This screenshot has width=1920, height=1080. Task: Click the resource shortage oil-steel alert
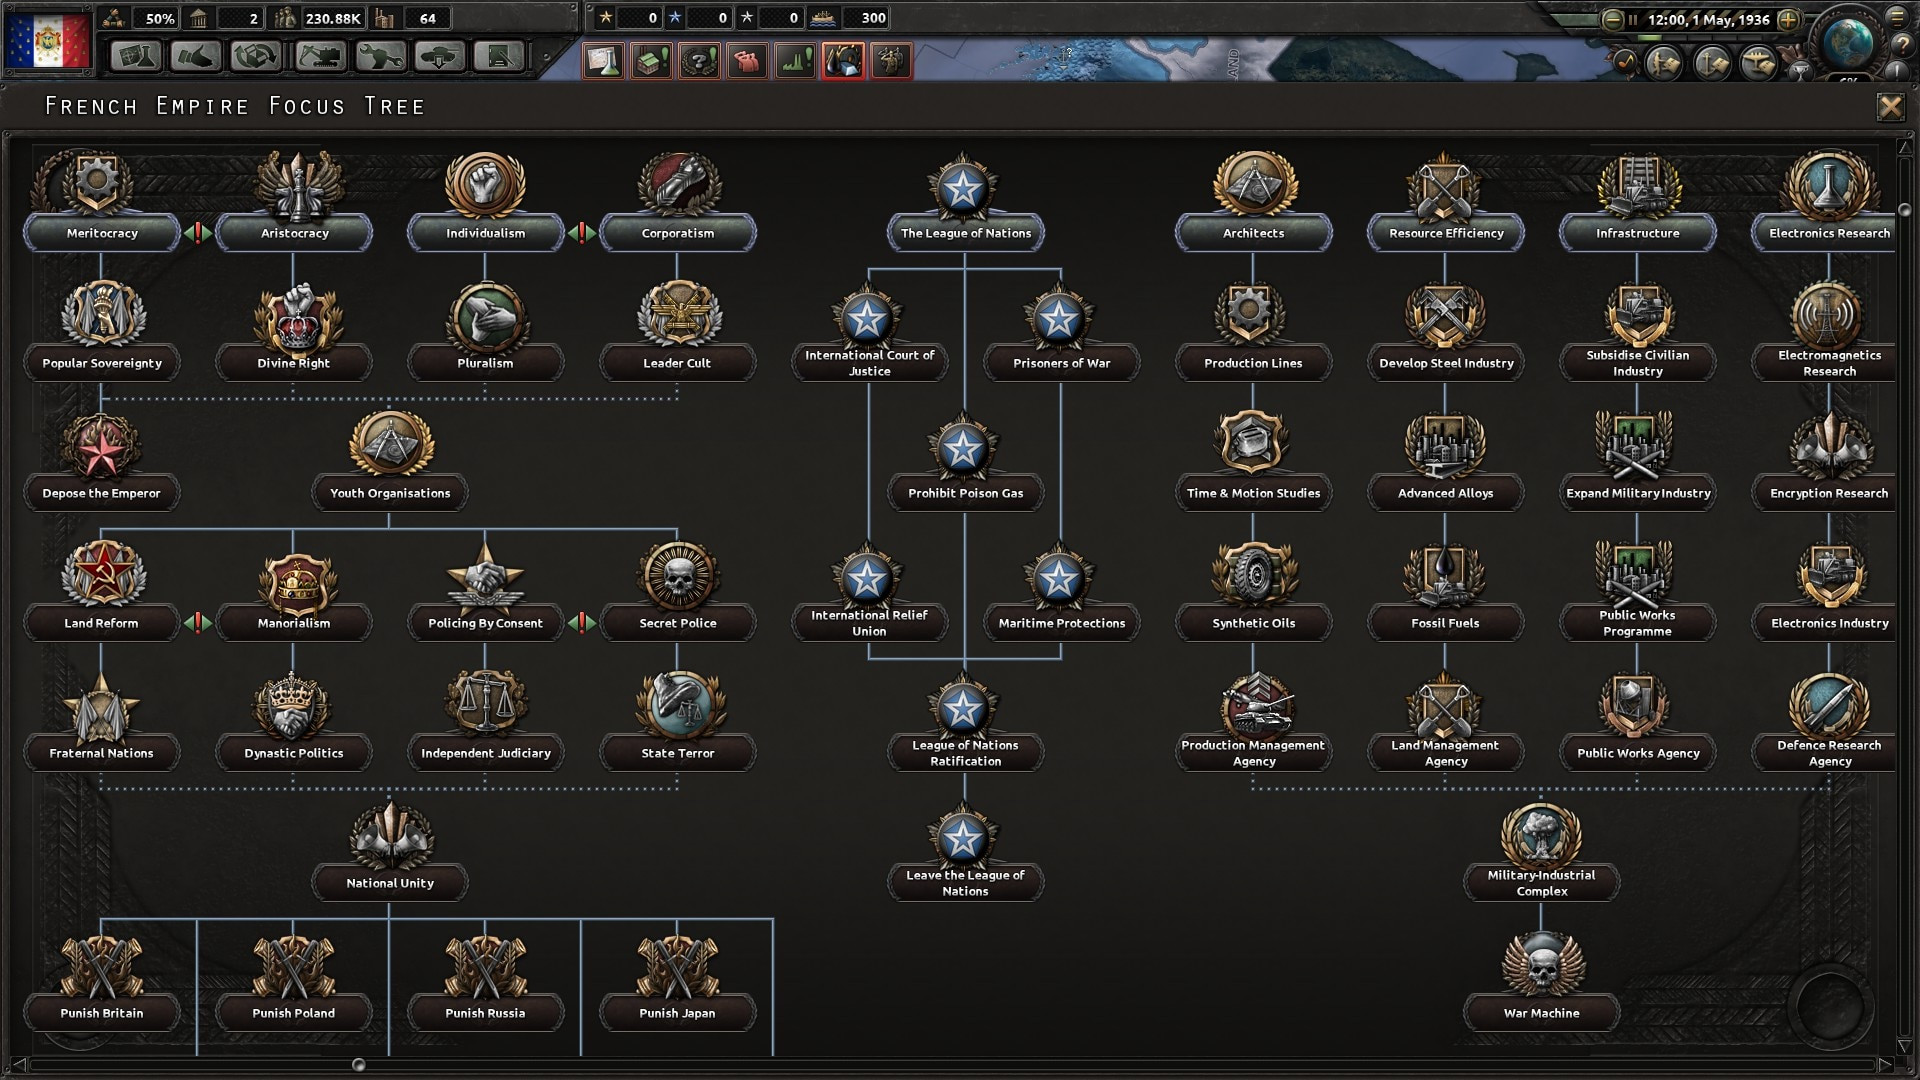(x=843, y=61)
